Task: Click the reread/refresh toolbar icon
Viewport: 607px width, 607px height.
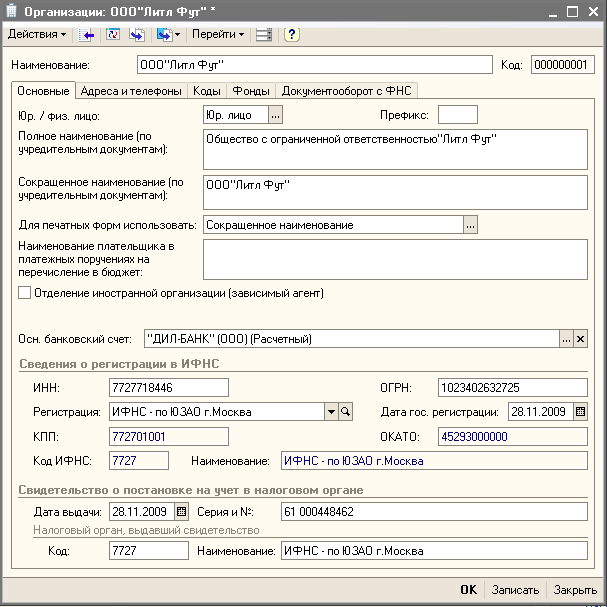Action: pyautogui.click(x=112, y=34)
